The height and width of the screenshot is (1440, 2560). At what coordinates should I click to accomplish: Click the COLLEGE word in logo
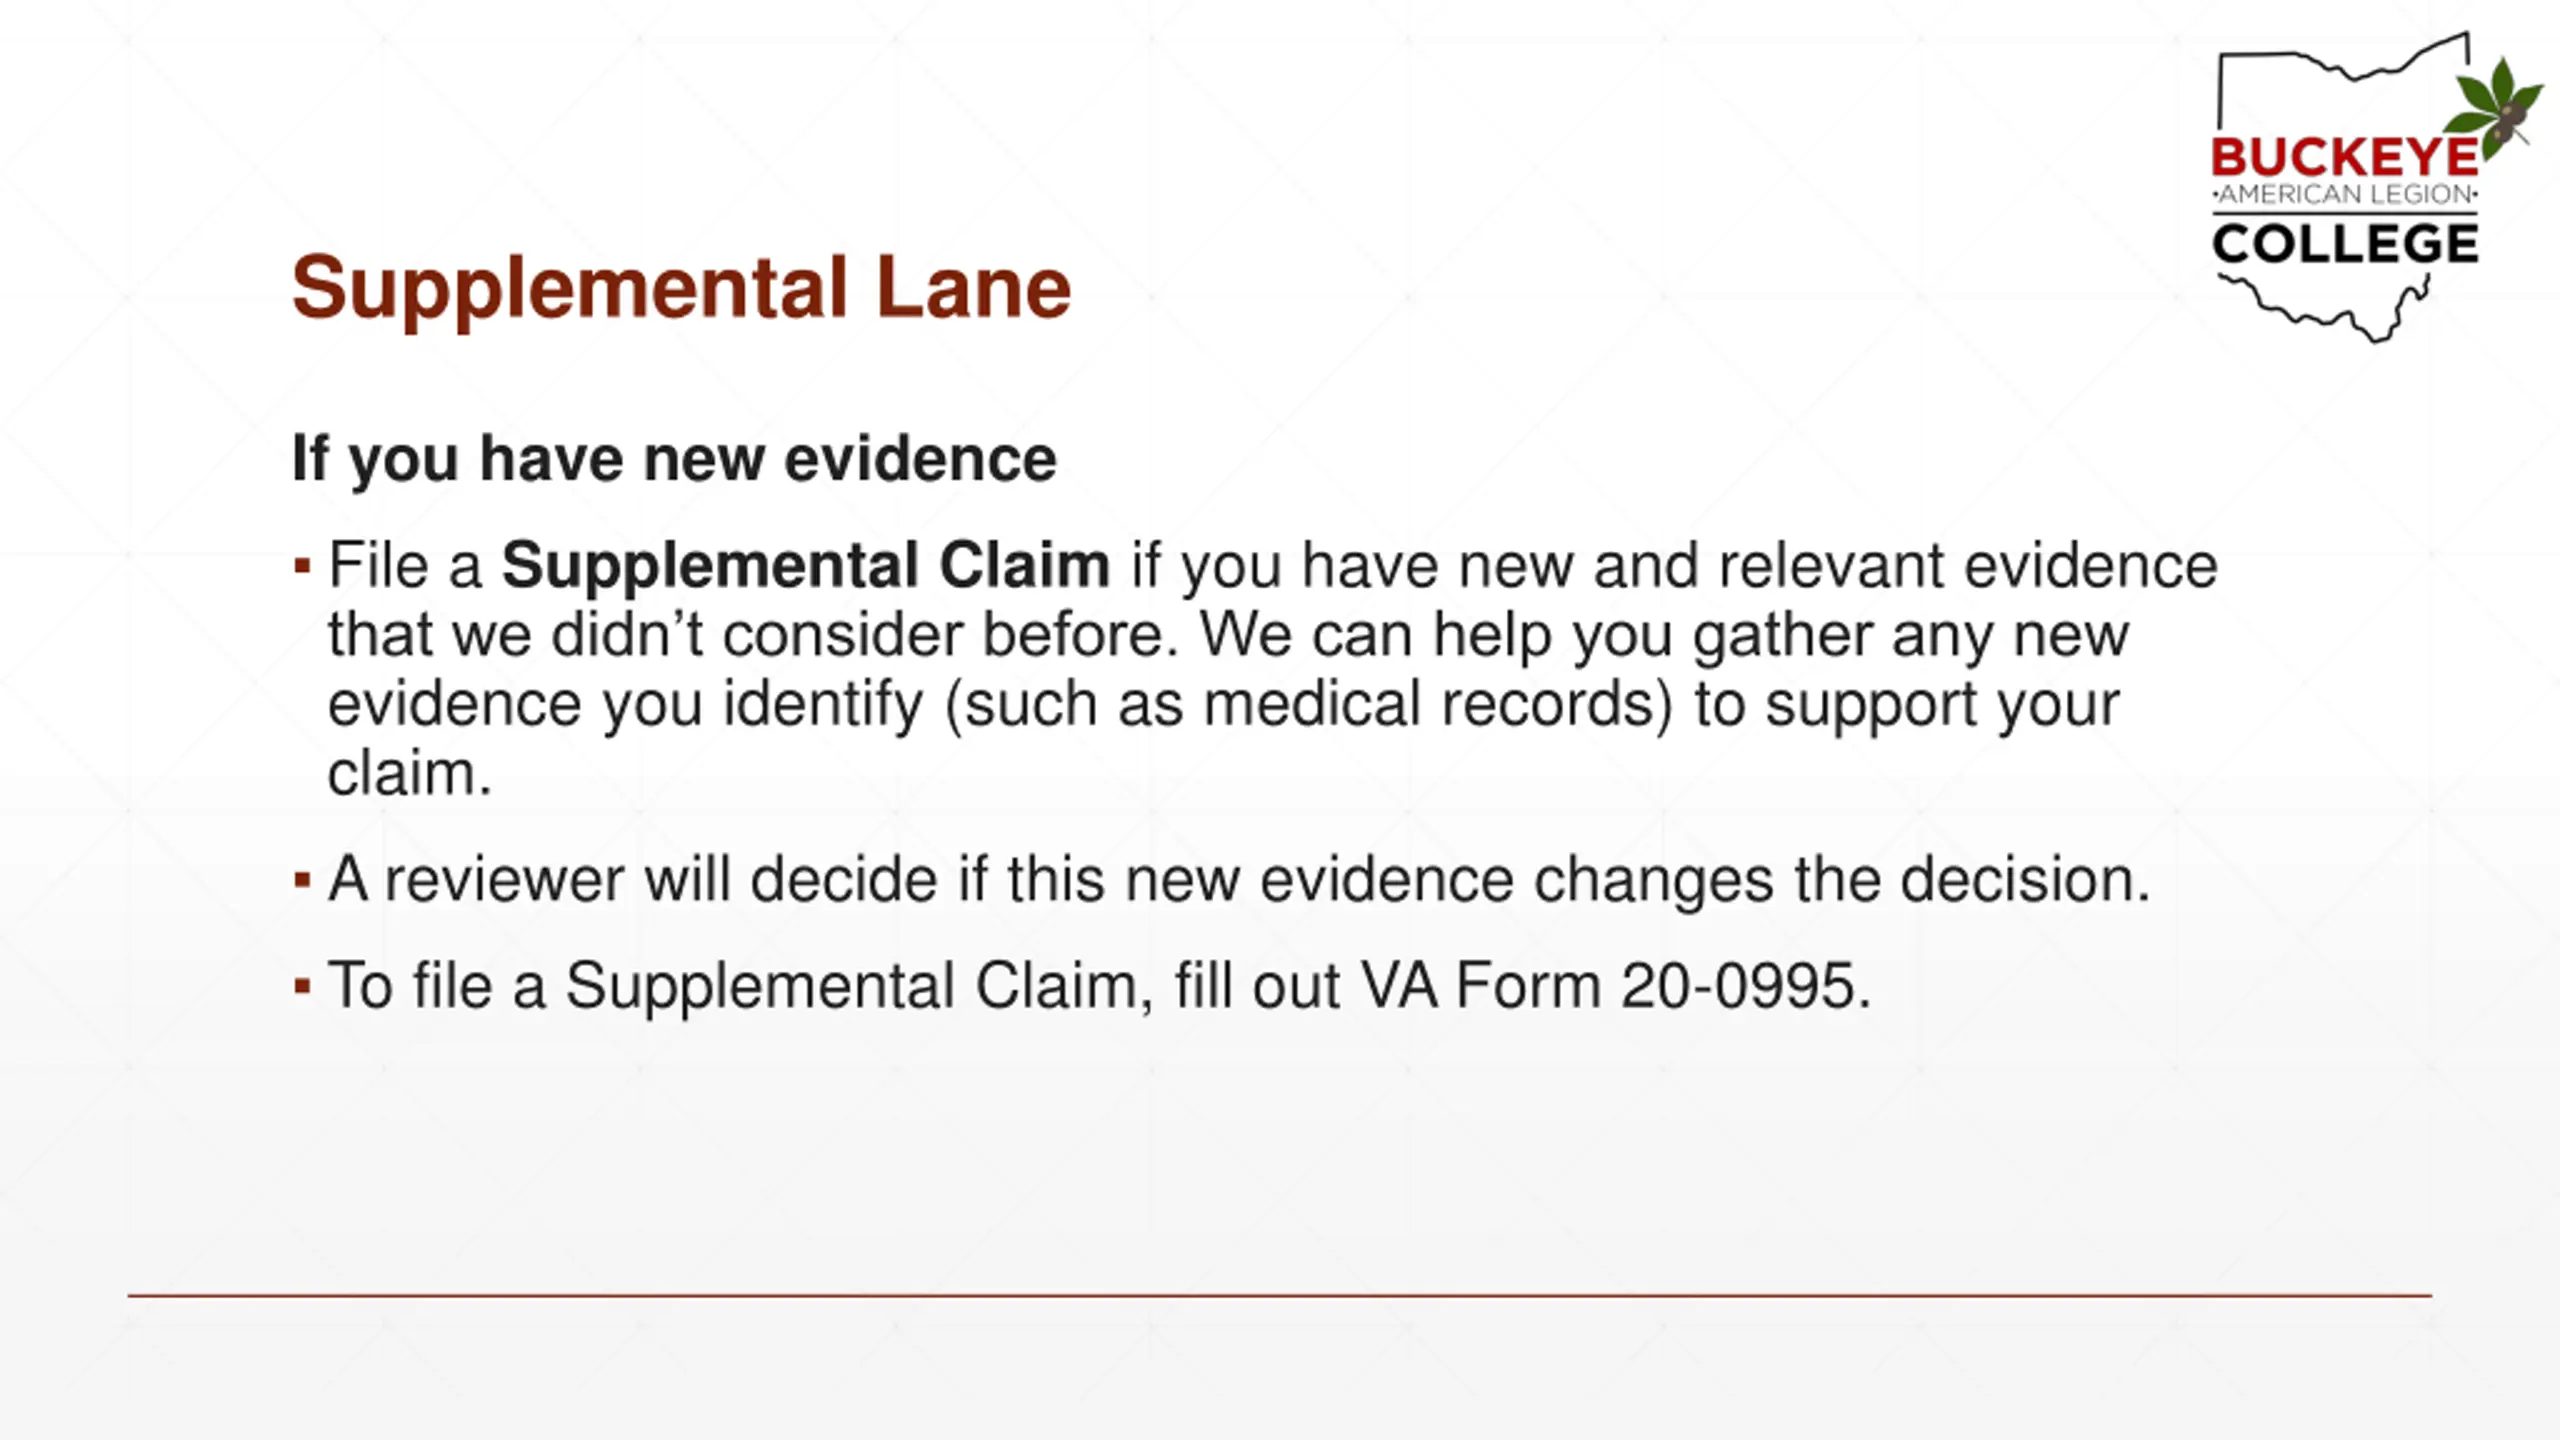[2345, 244]
